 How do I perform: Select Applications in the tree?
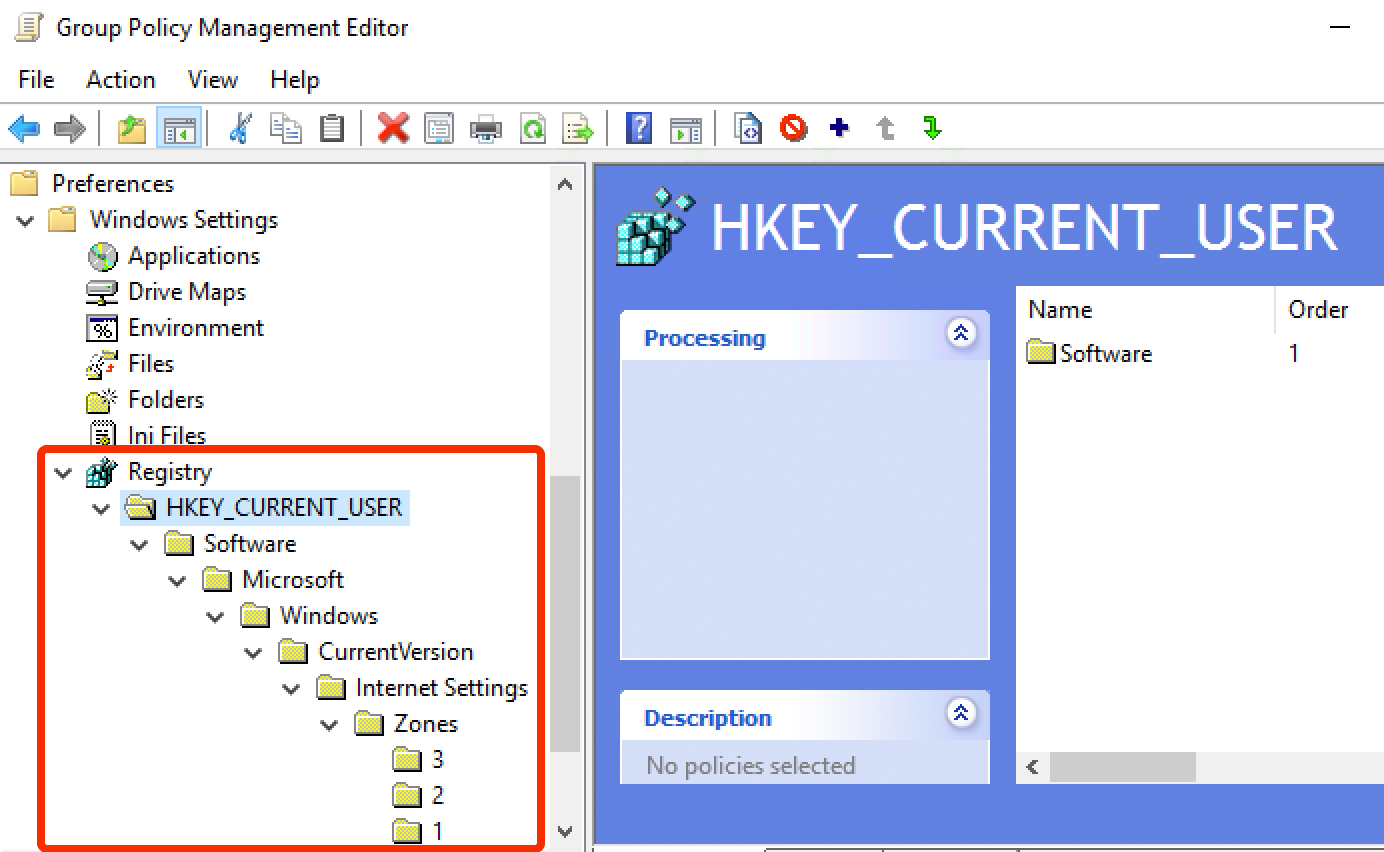[x=194, y=256]
